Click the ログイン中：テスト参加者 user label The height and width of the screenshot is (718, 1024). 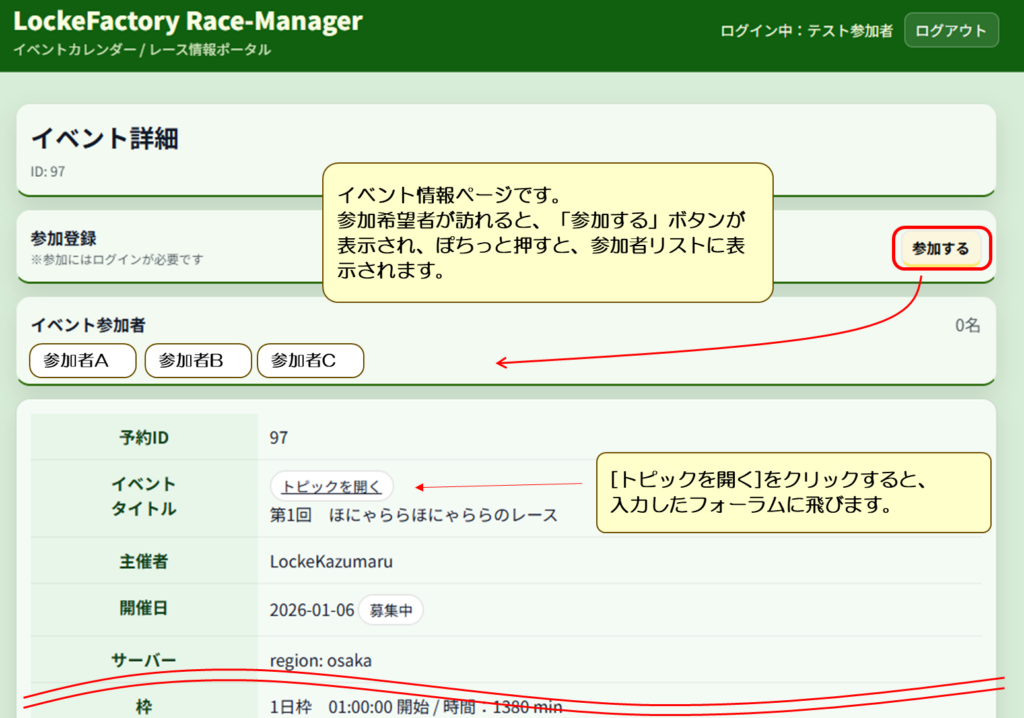806,31
